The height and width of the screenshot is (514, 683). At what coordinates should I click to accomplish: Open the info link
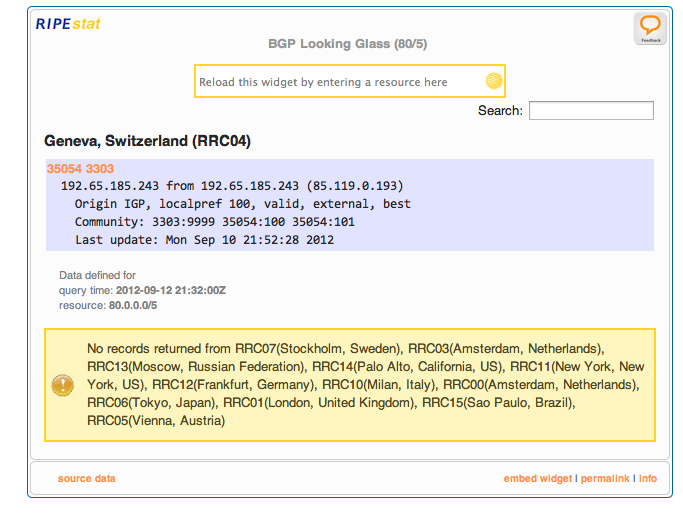point(648,478)
